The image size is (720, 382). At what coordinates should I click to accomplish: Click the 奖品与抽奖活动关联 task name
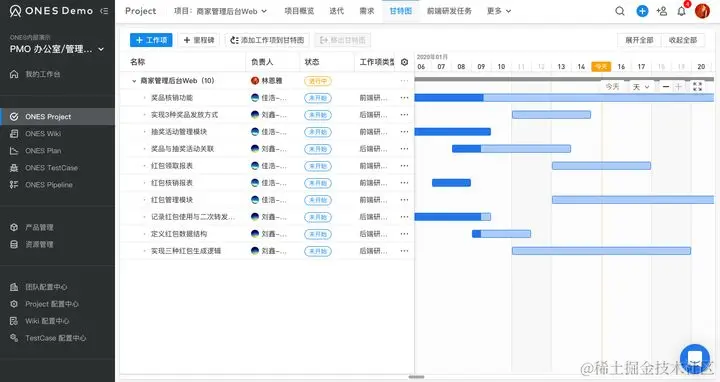(x=182, y=149)
